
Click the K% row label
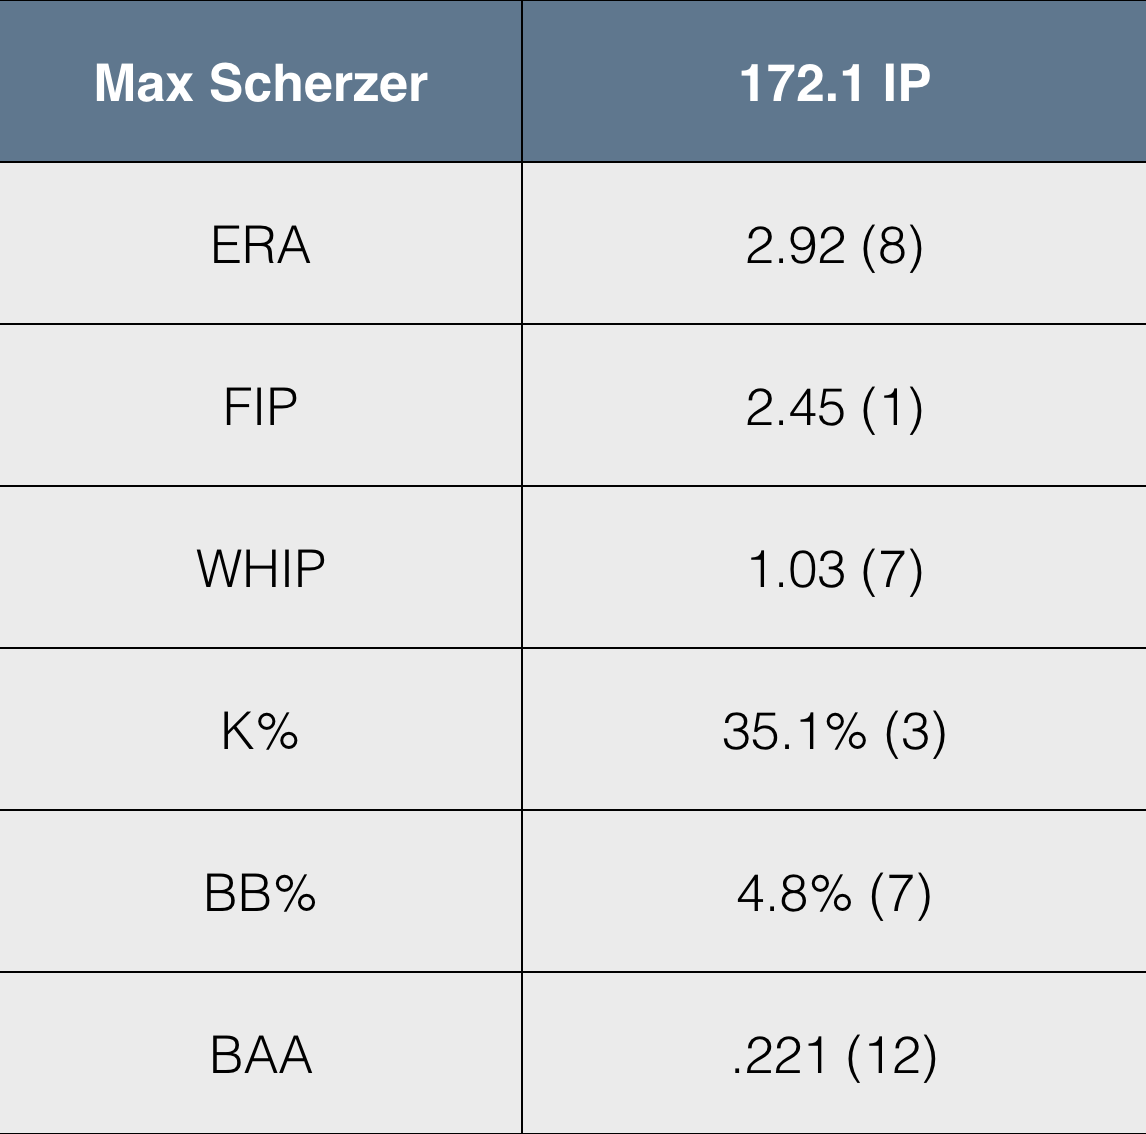261,731
